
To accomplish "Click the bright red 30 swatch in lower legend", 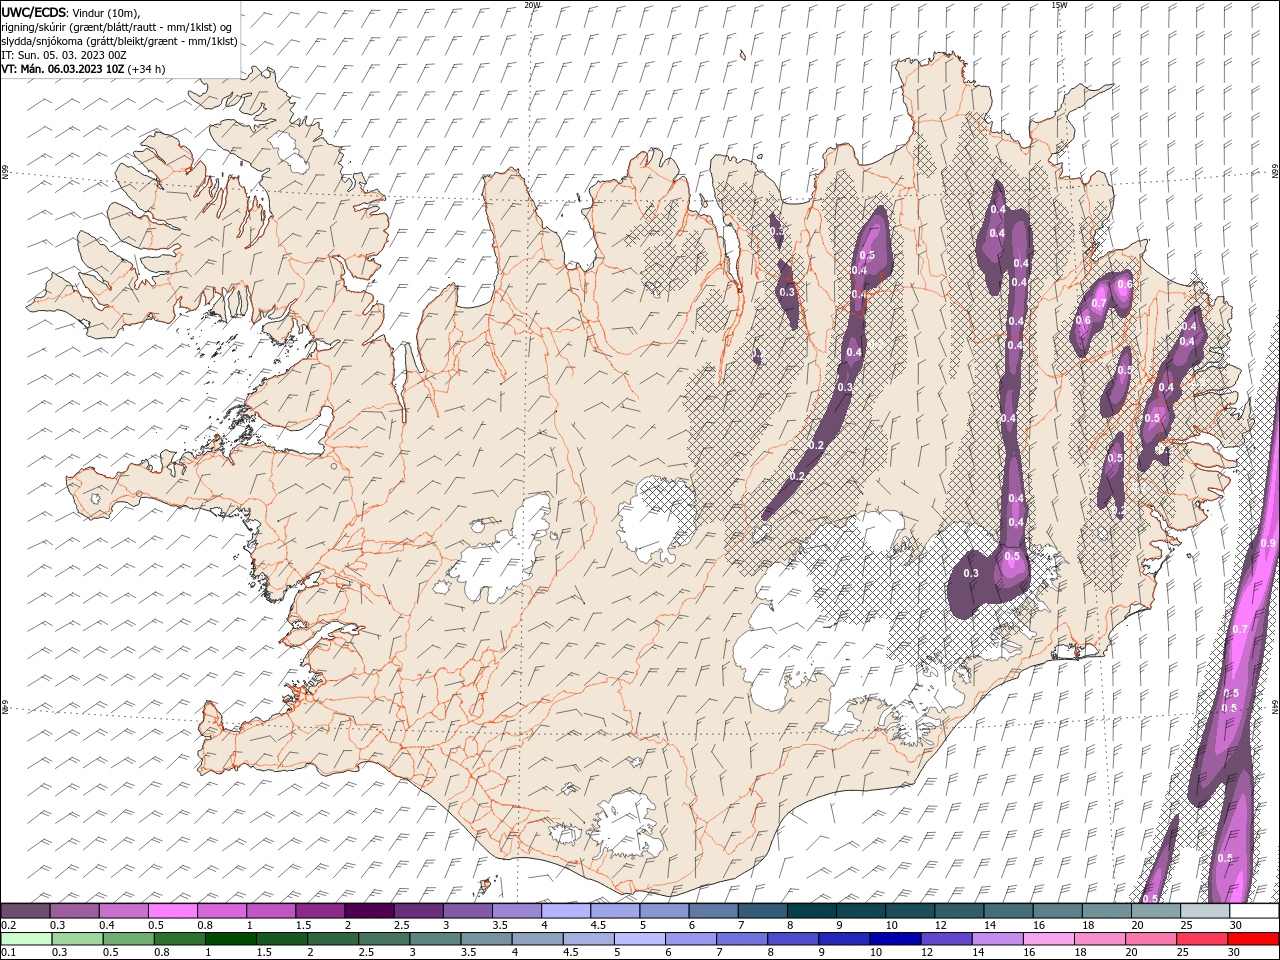I will [1253, 938].
